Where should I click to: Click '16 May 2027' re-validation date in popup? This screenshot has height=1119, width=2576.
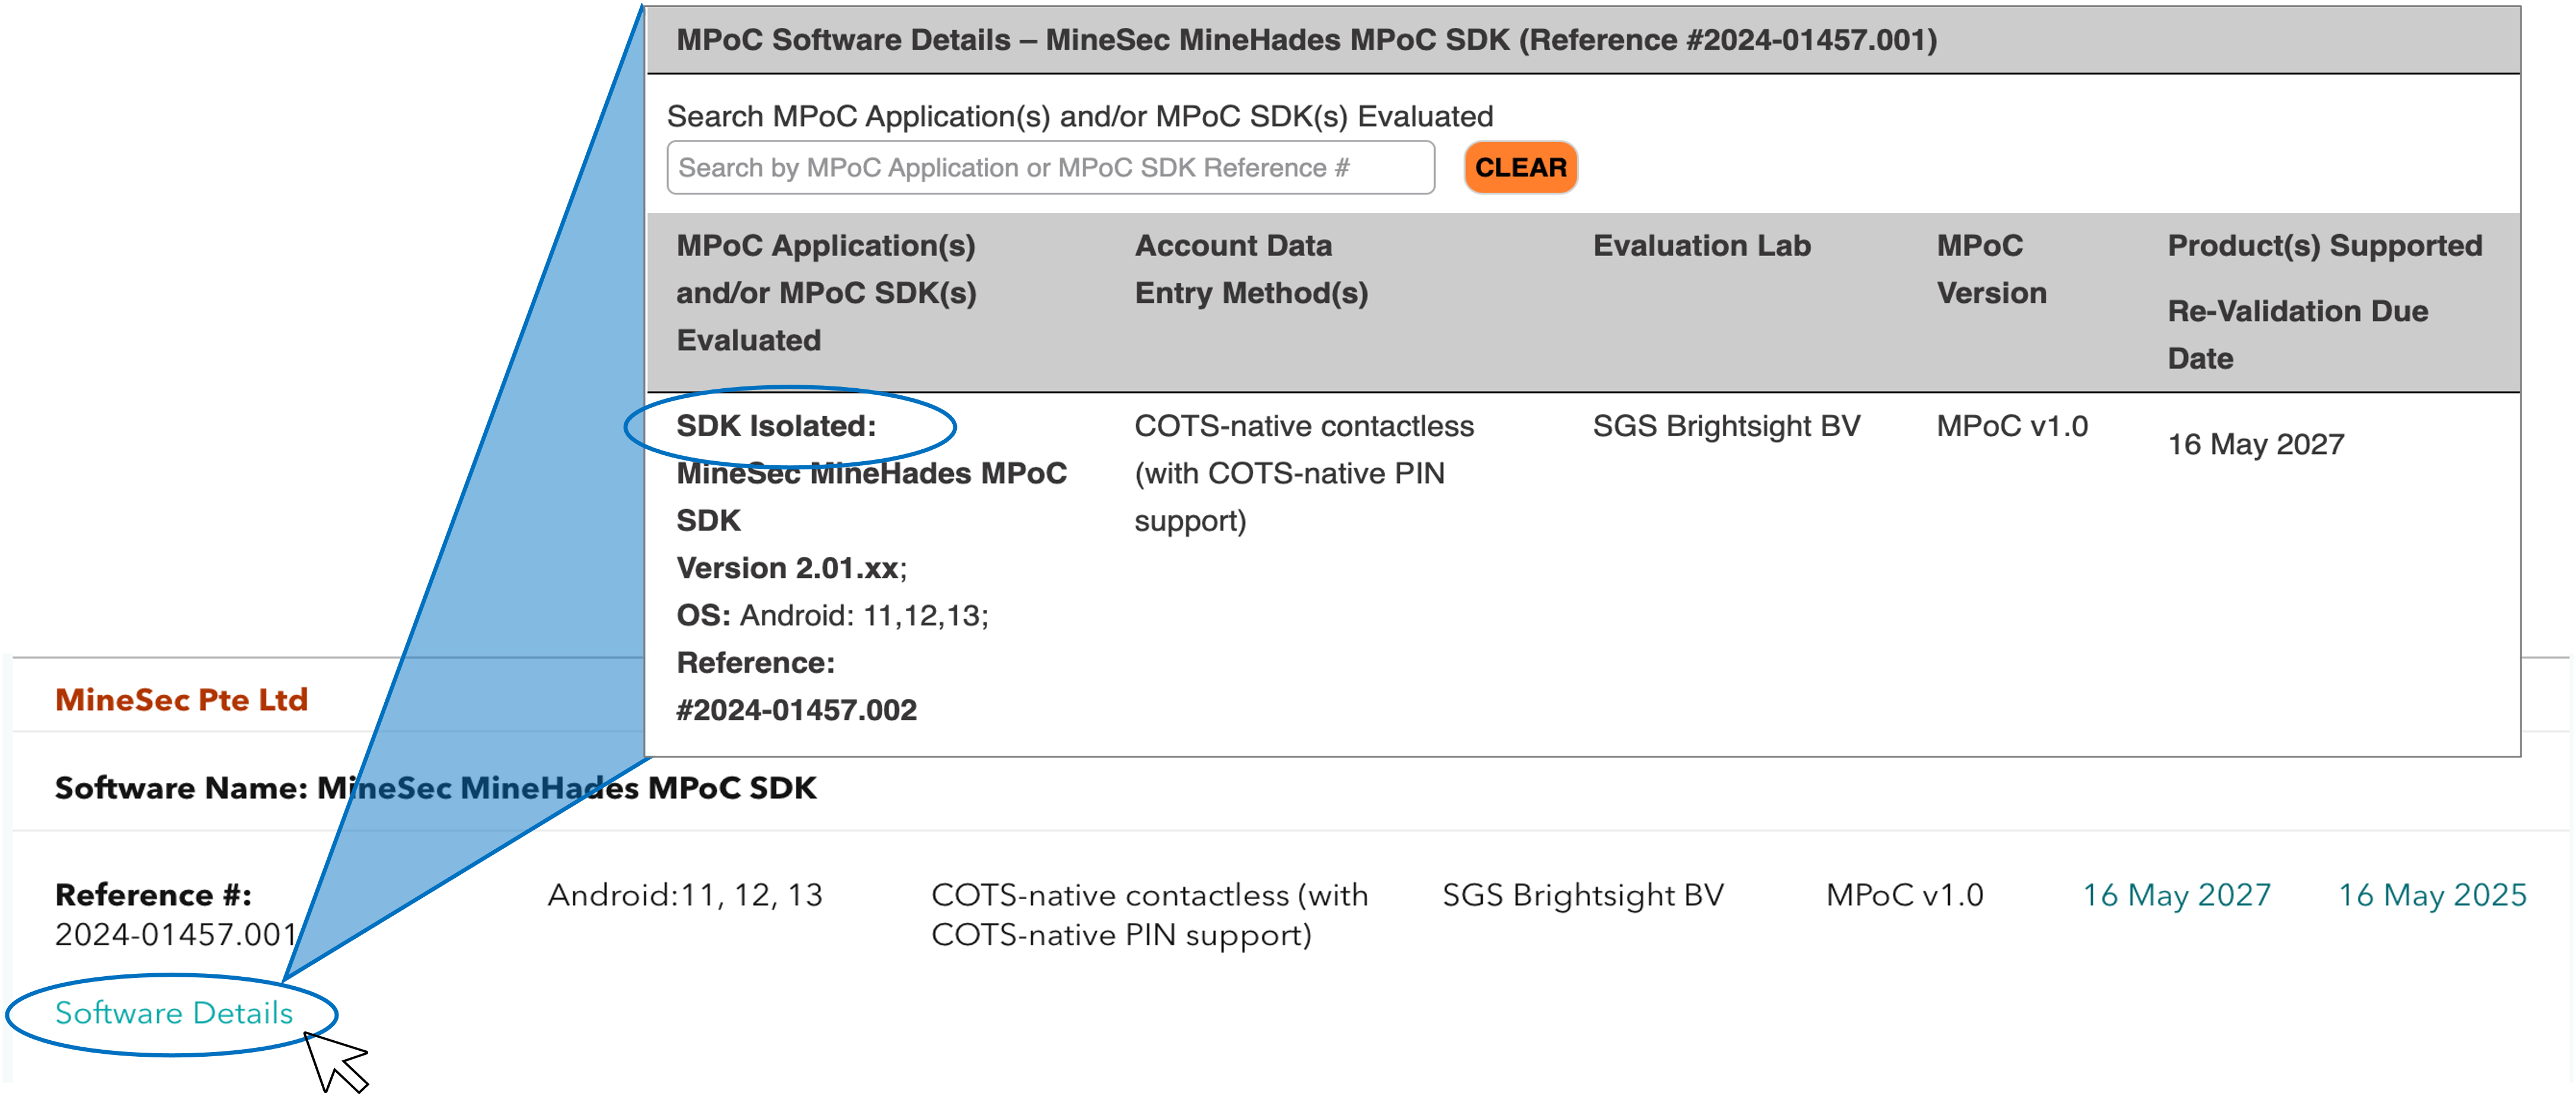click(2256, 444)
